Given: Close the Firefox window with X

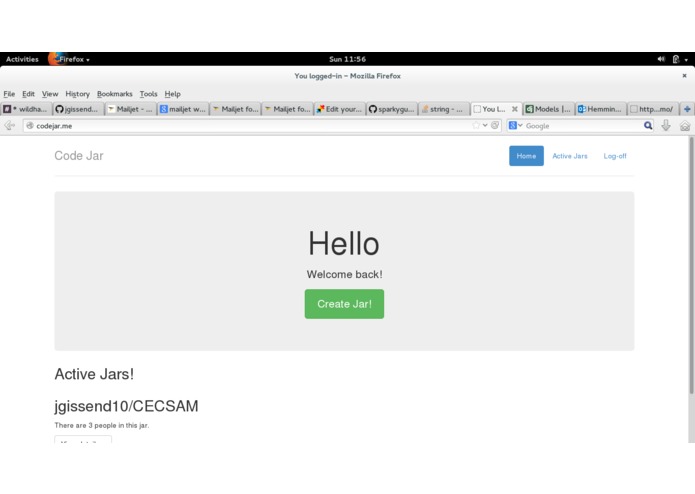Looking at the screenshot, I should (684, 76).
